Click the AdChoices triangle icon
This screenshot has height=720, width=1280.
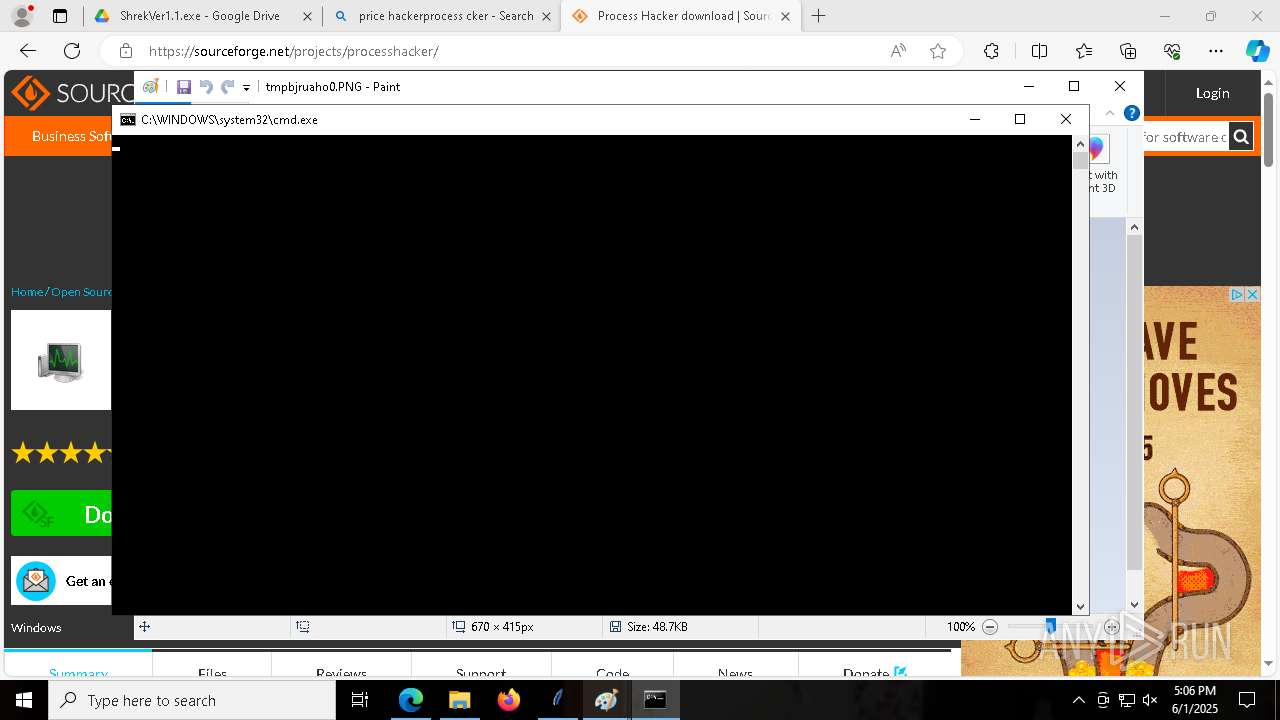click(1237, 295)
